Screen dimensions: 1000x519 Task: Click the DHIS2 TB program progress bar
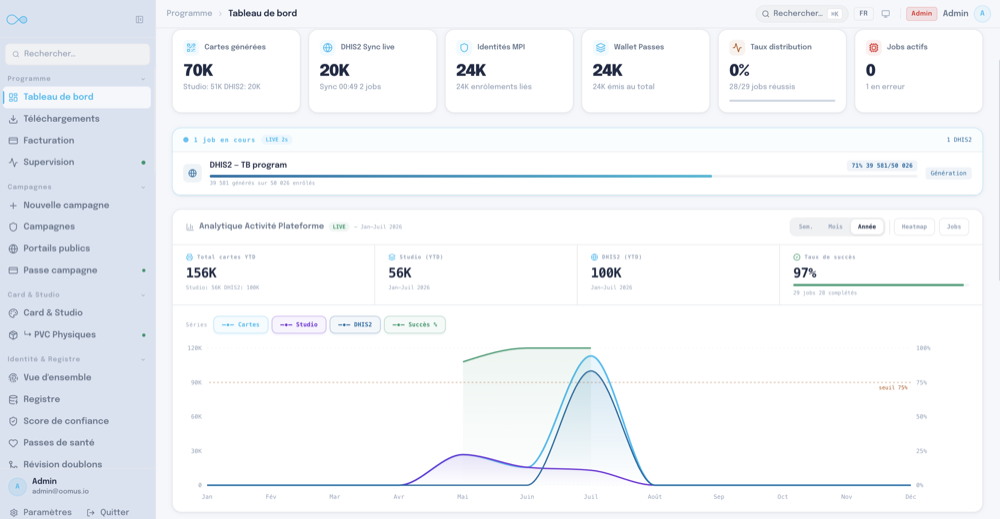click(x=563, y=176)
